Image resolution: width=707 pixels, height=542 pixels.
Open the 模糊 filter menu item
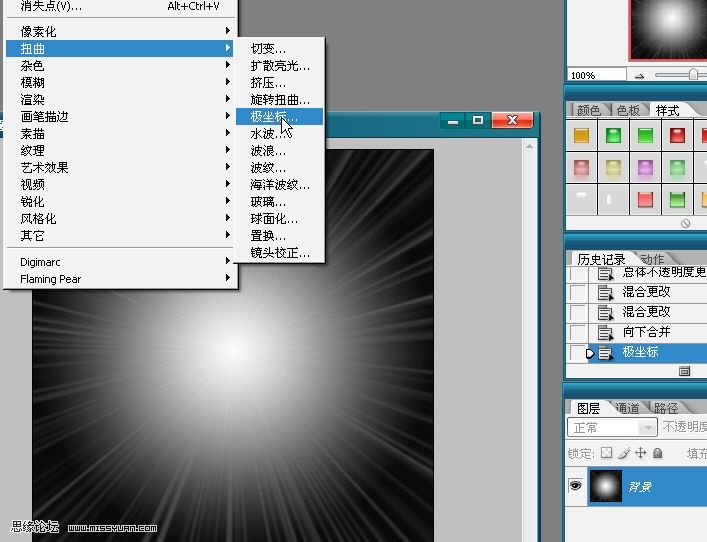(x=119, y=82)
